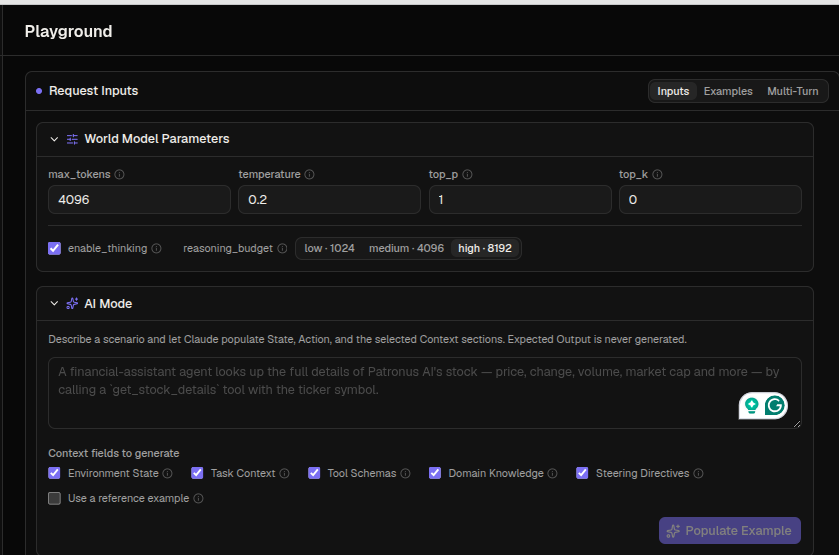Click the Context fields to generate label

tap(114, 453)
